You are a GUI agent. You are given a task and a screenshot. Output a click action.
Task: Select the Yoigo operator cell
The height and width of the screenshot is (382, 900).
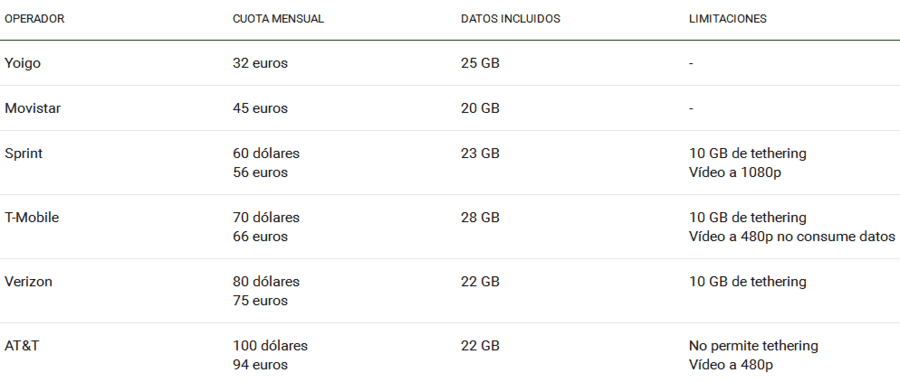pos(22,63)
